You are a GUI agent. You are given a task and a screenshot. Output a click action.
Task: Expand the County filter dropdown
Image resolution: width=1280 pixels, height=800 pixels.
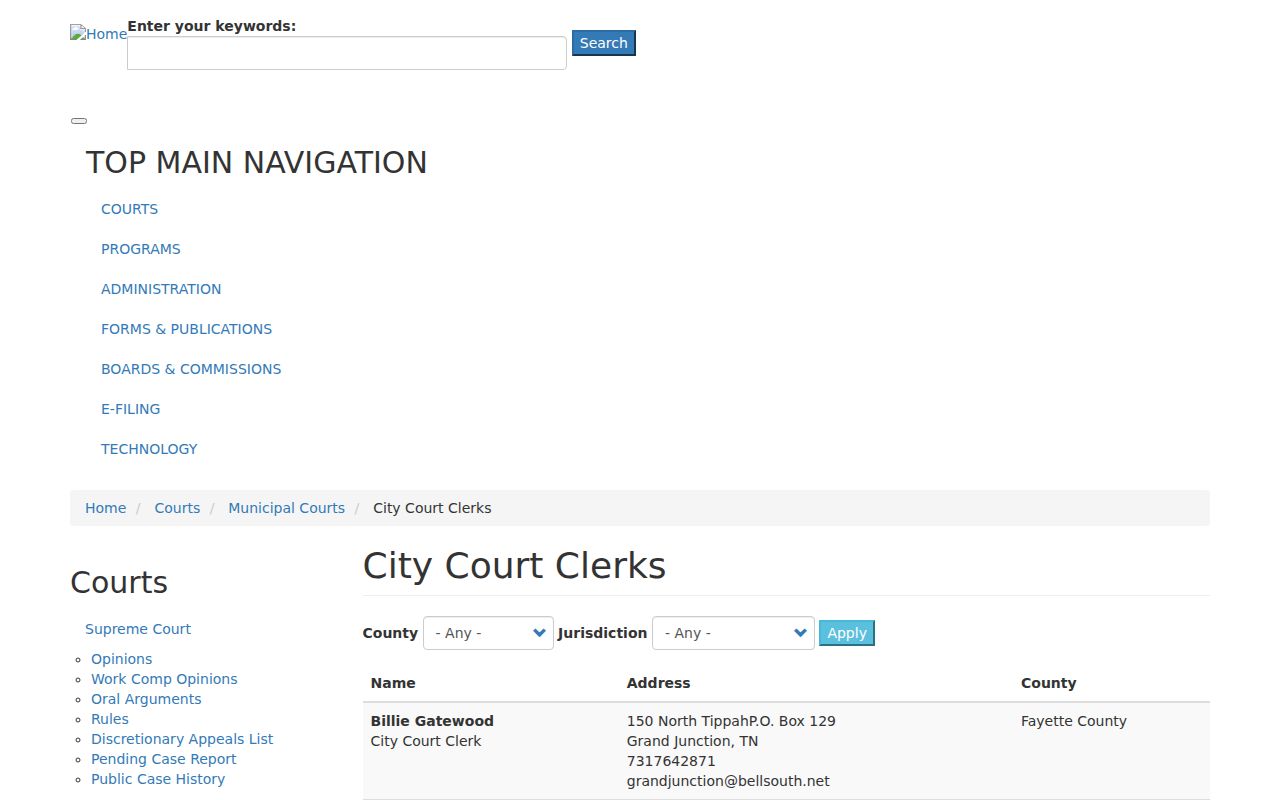[488, 633]
